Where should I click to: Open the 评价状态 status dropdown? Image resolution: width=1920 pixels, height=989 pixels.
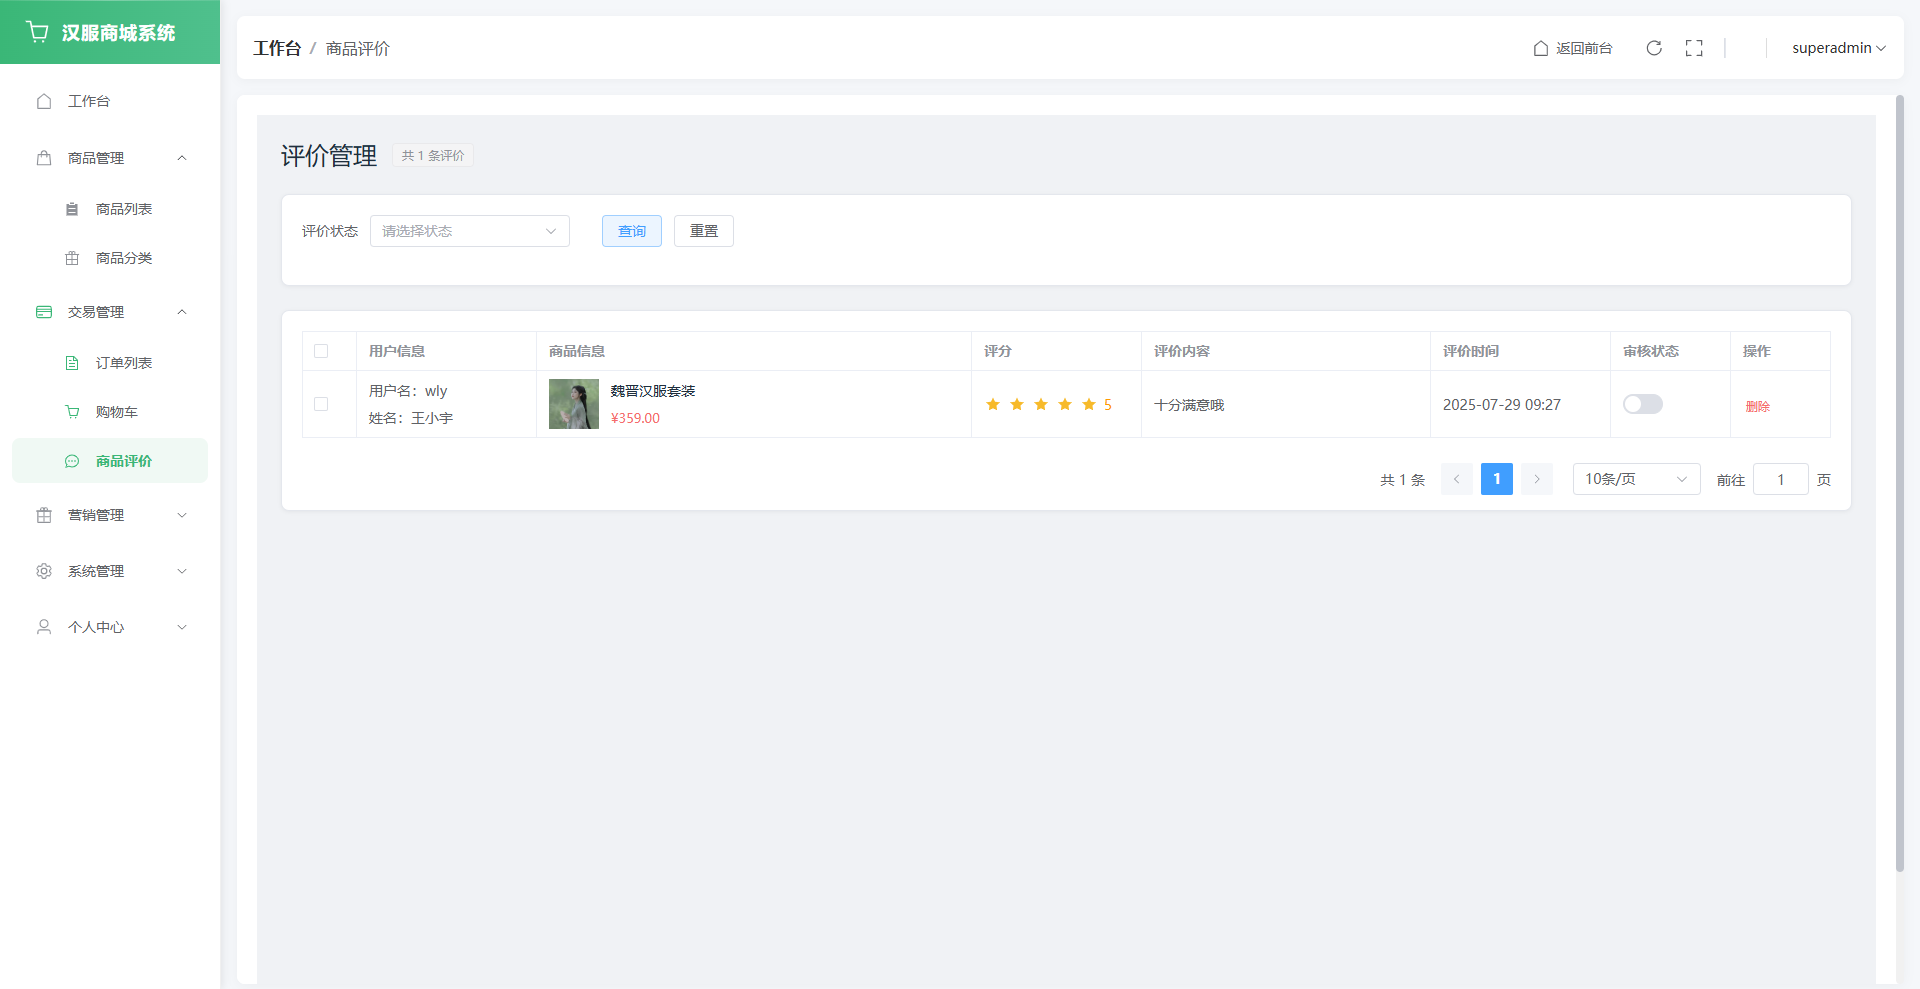469,231
